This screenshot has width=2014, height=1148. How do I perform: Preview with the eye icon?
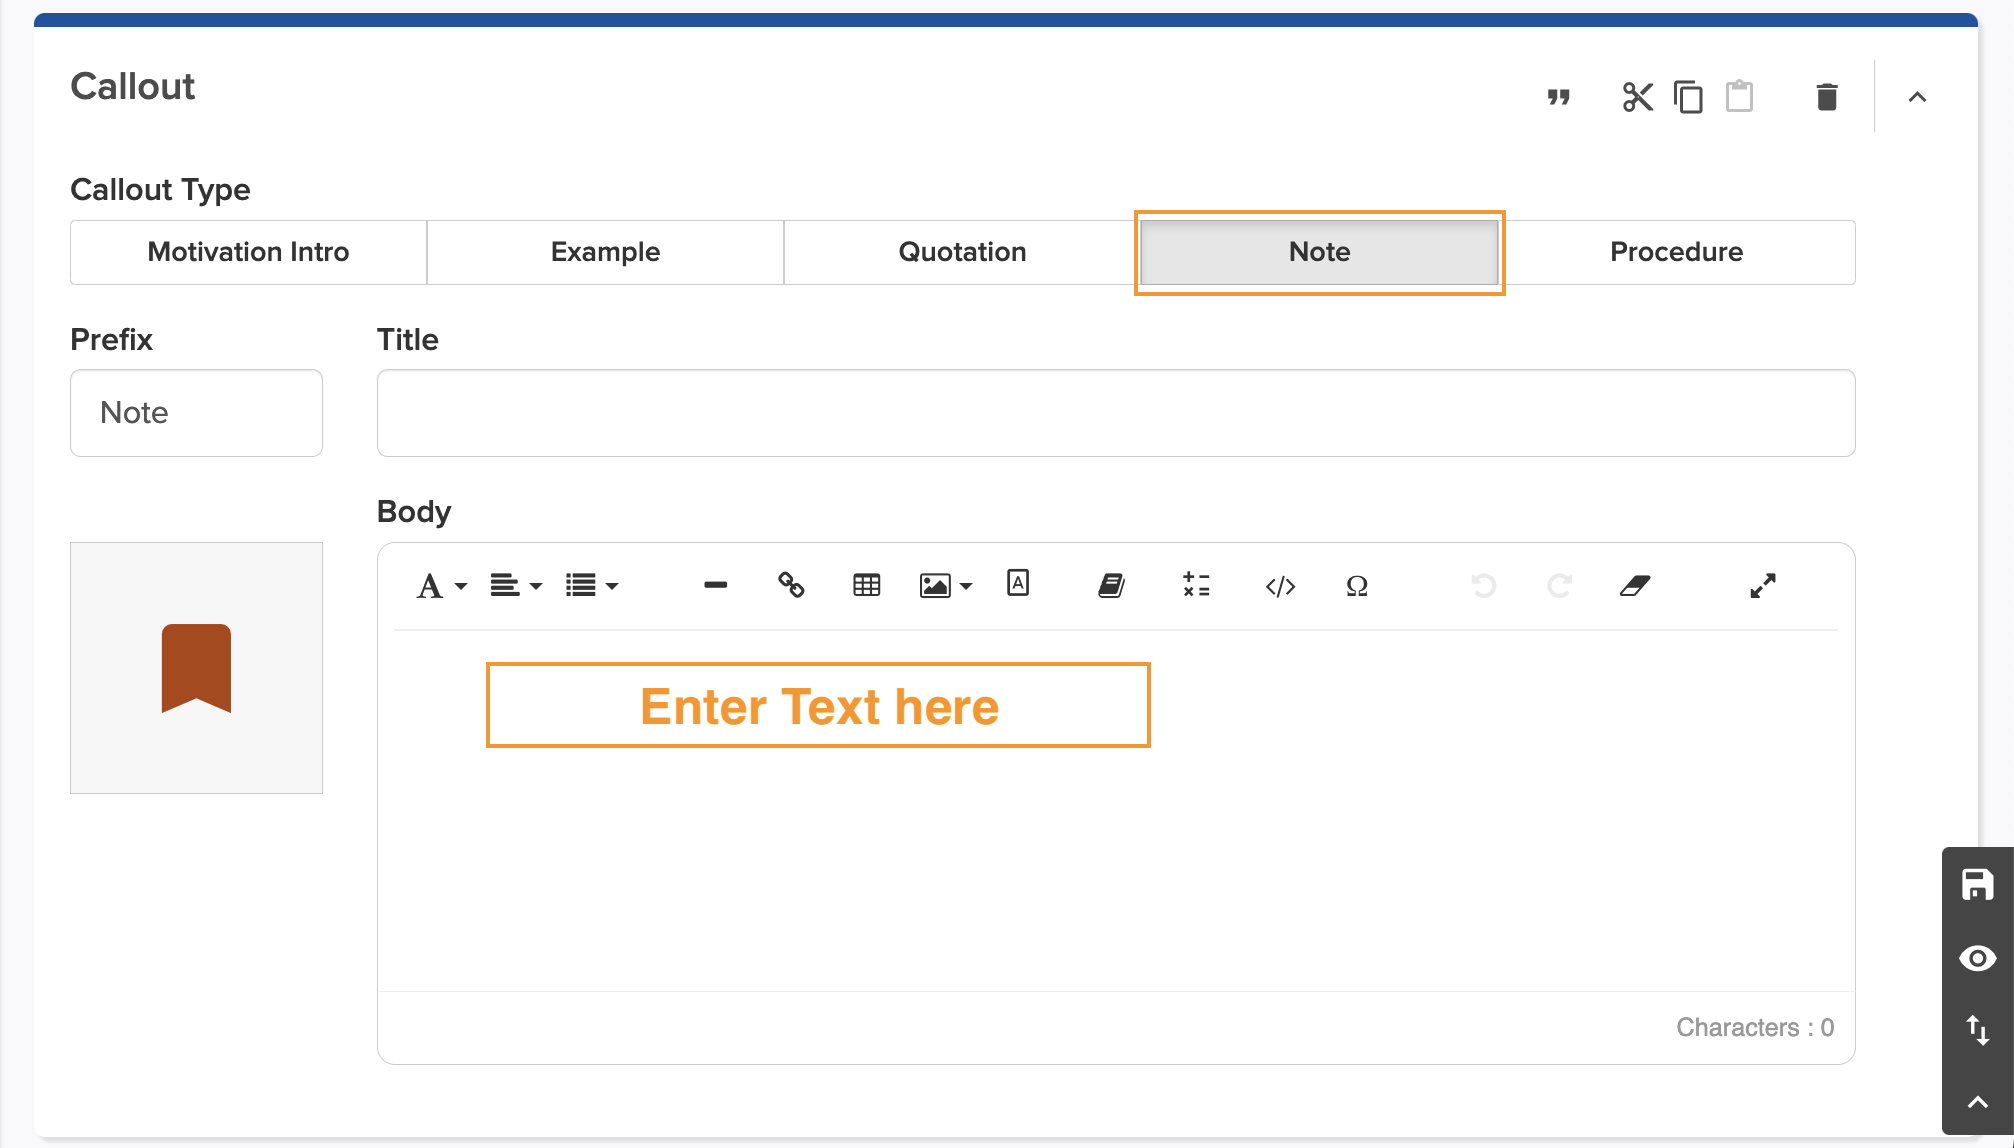[x=1977, y=958]
